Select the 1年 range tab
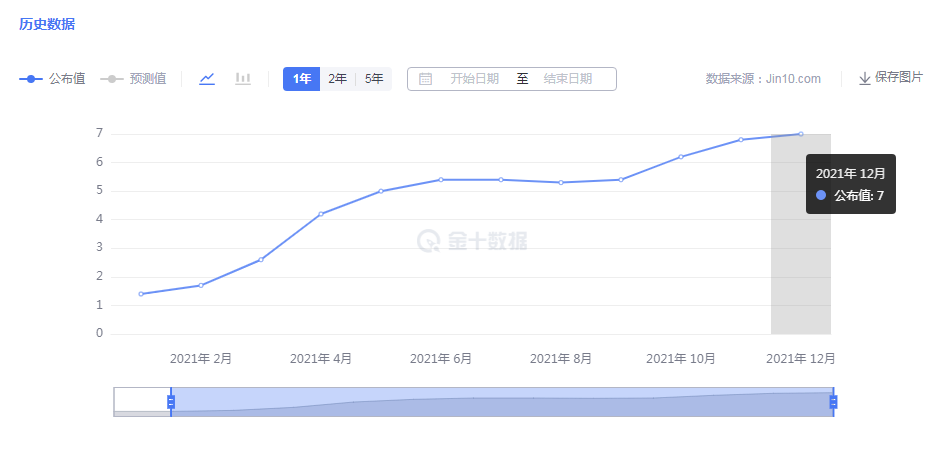The width and height of the screenshot is (946, 457). [302, 79]
